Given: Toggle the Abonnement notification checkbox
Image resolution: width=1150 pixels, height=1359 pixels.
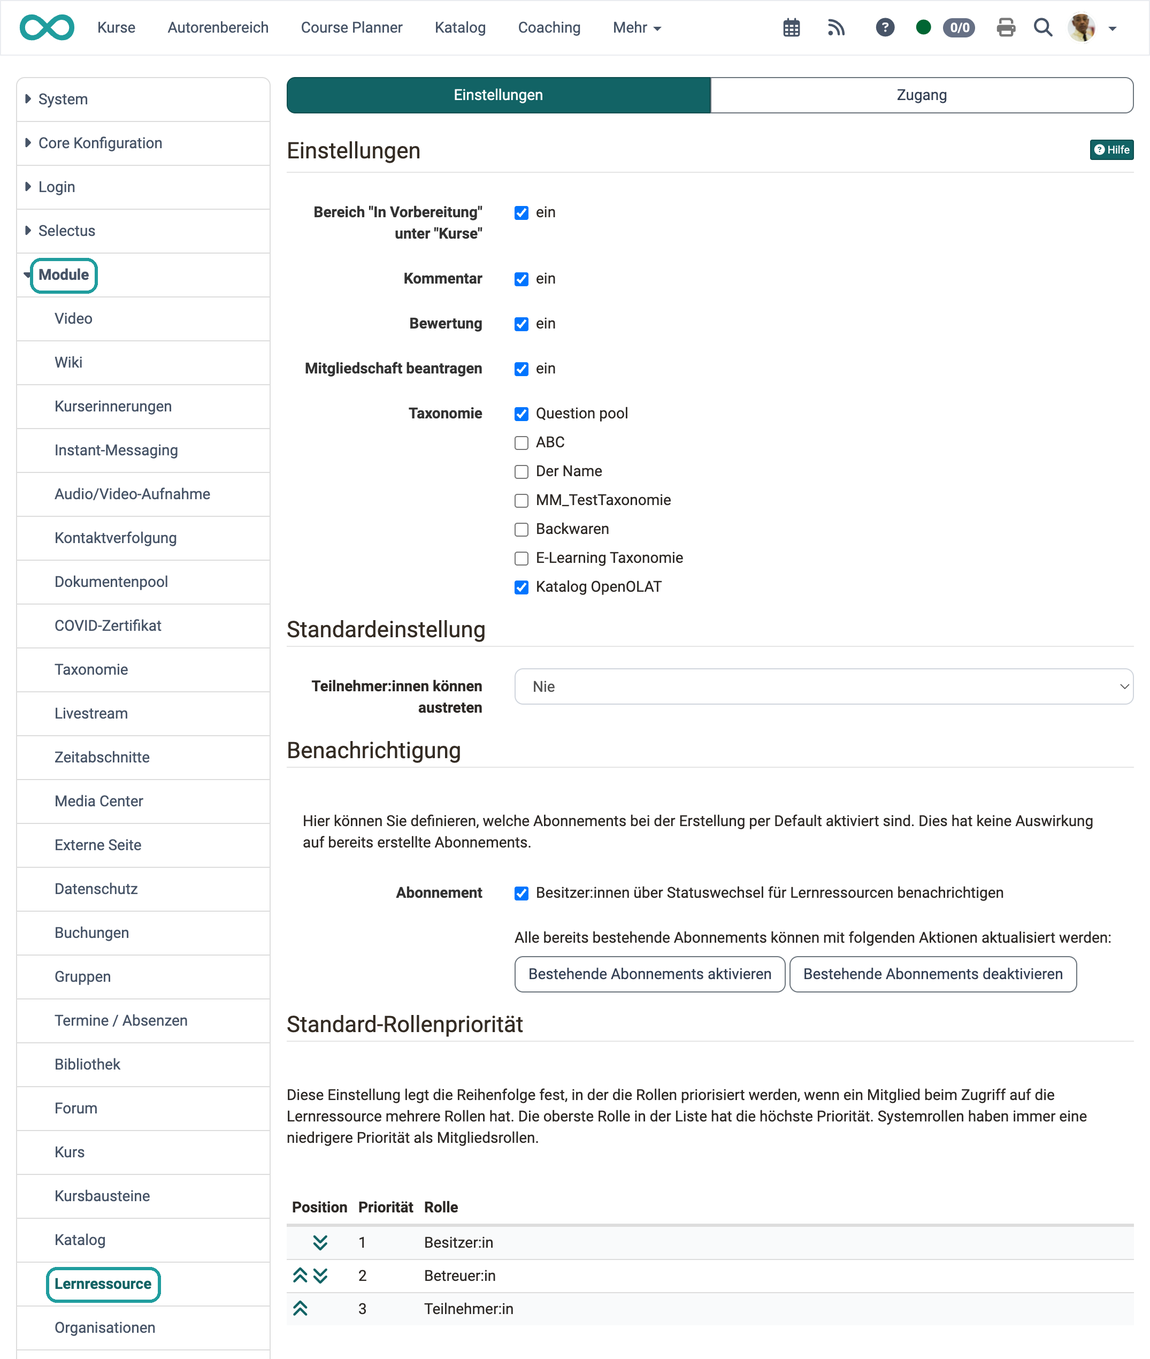Looking at the screenshot, I should click(521, 894).
